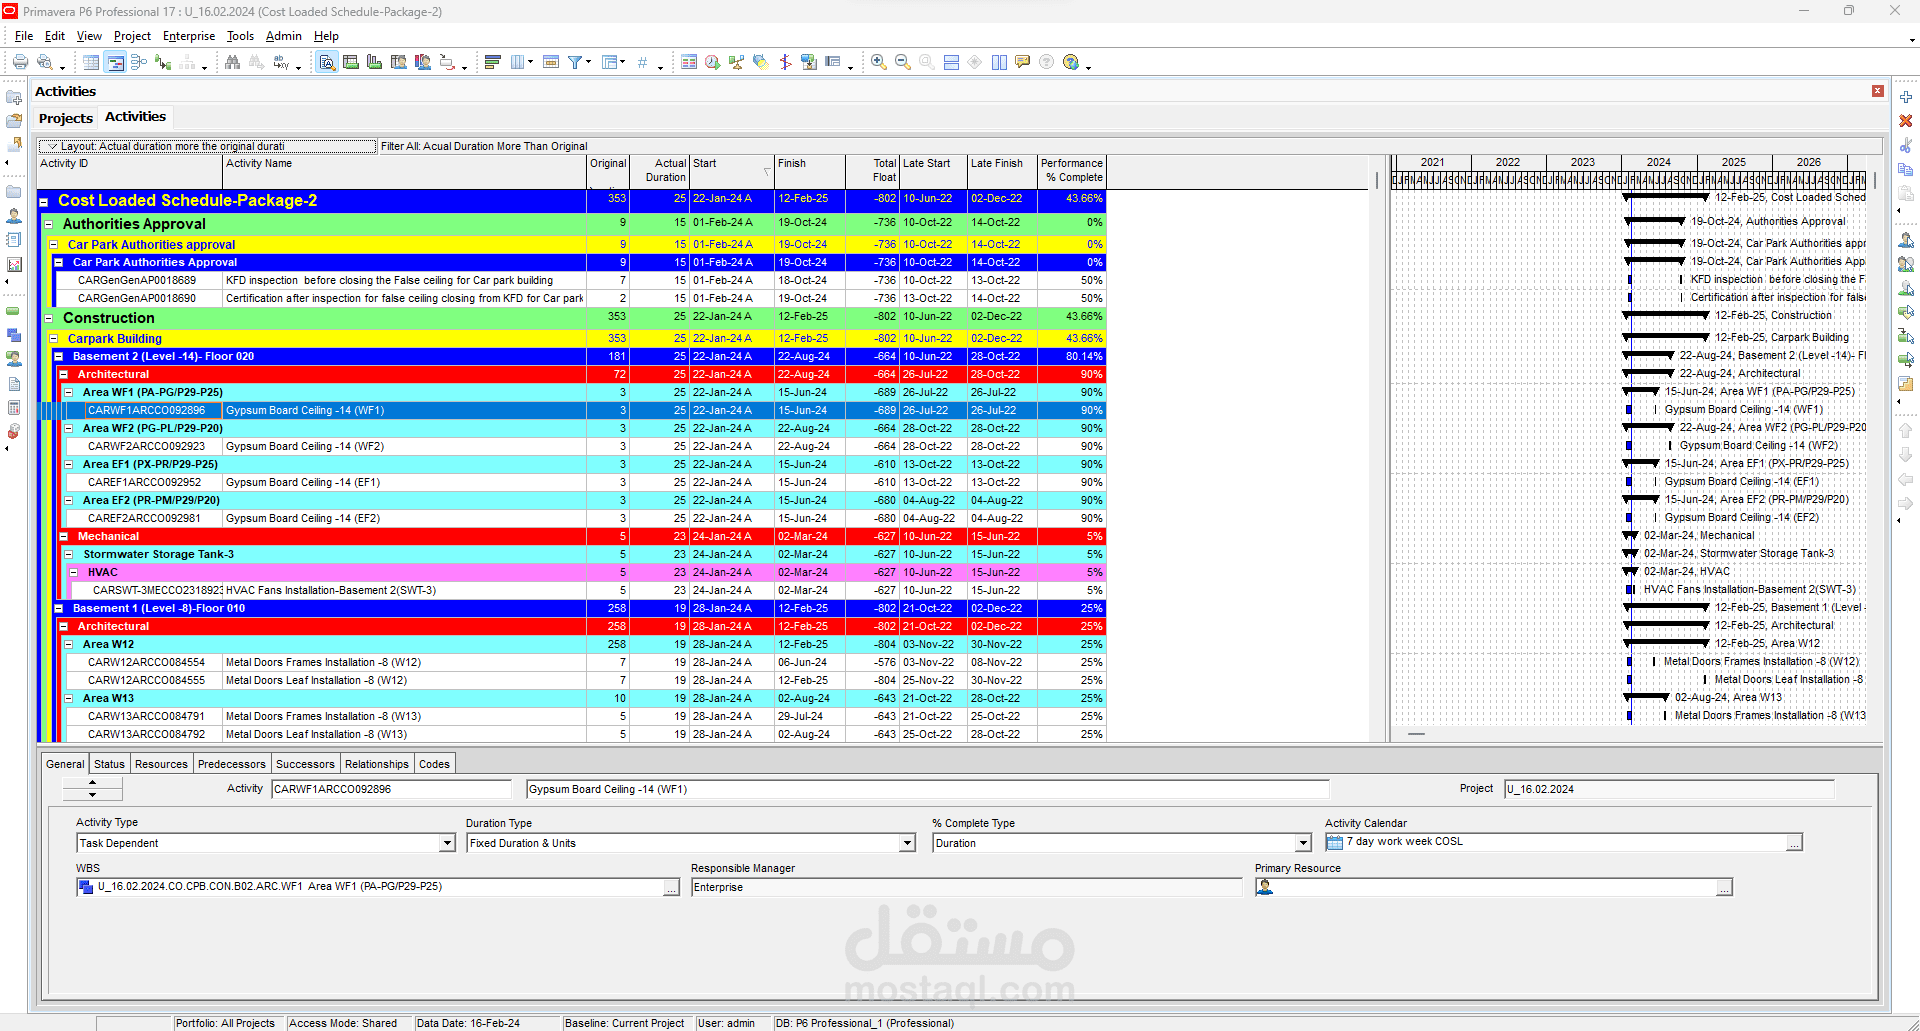Click the 2024 year in Gantt timescale
Image resolution: width=1920 pixels, height=1031 pixels.
[1659, 162]
